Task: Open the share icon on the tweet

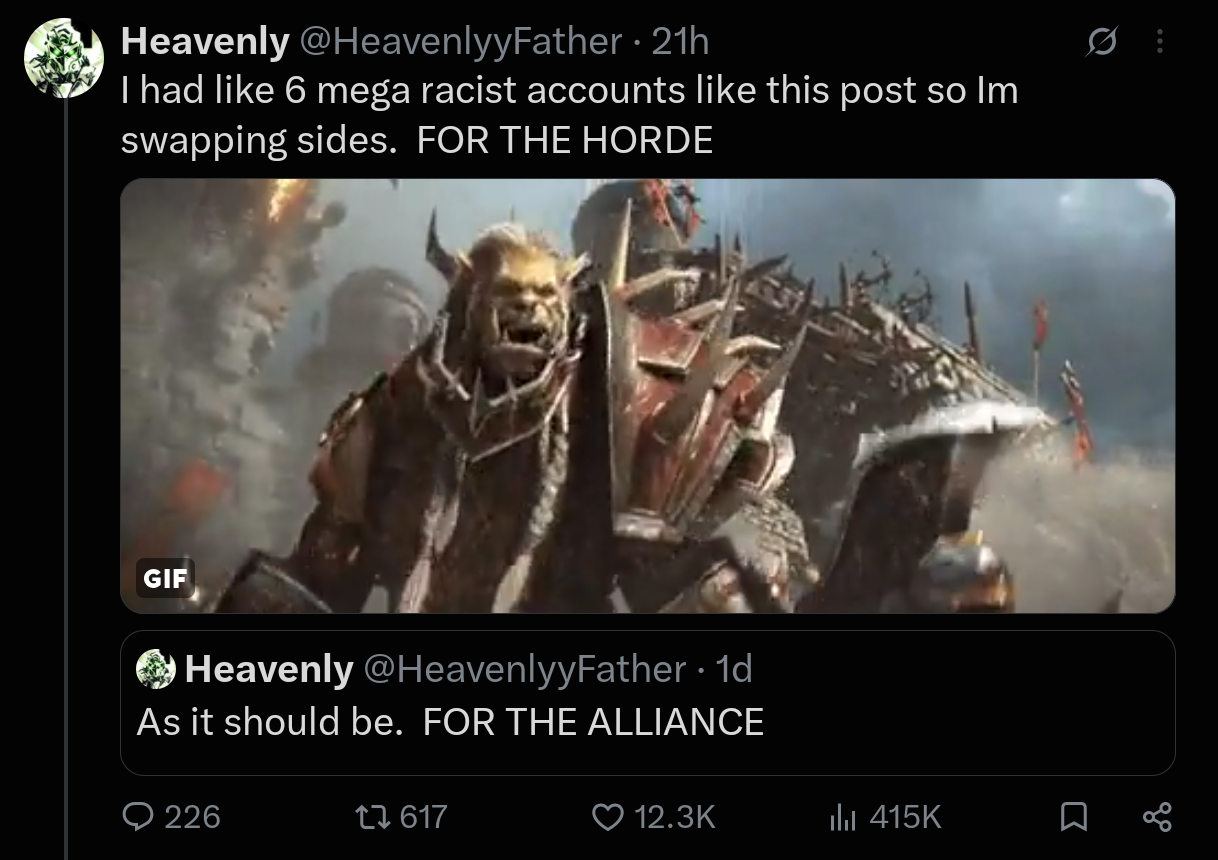Action: click(x=1156, y=817)
